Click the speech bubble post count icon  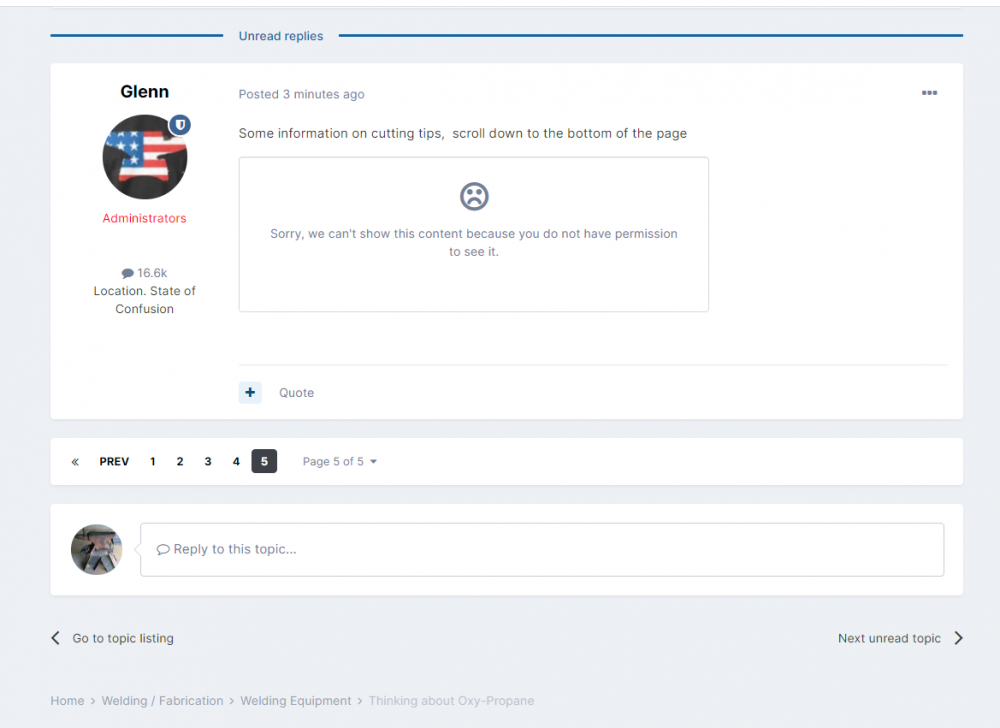(128, 273)
